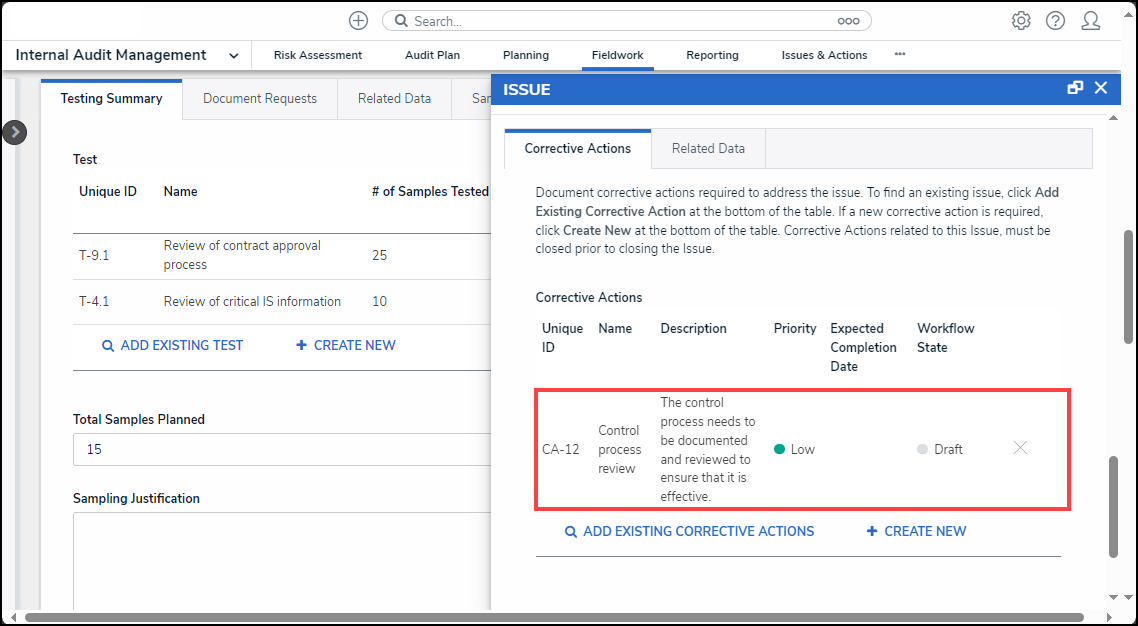Click Add Existing Corrective Actions
Screen dimensions: 1138x626
click(x=689, y=531)
